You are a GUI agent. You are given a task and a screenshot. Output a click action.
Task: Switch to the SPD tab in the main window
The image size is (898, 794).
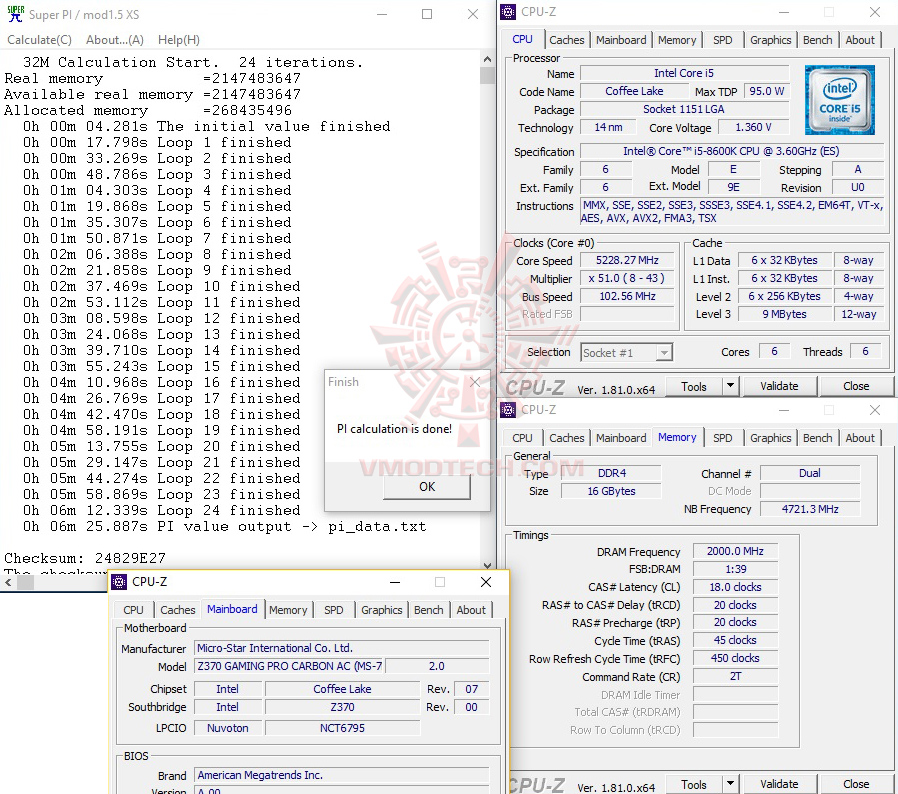pos(723,40)
